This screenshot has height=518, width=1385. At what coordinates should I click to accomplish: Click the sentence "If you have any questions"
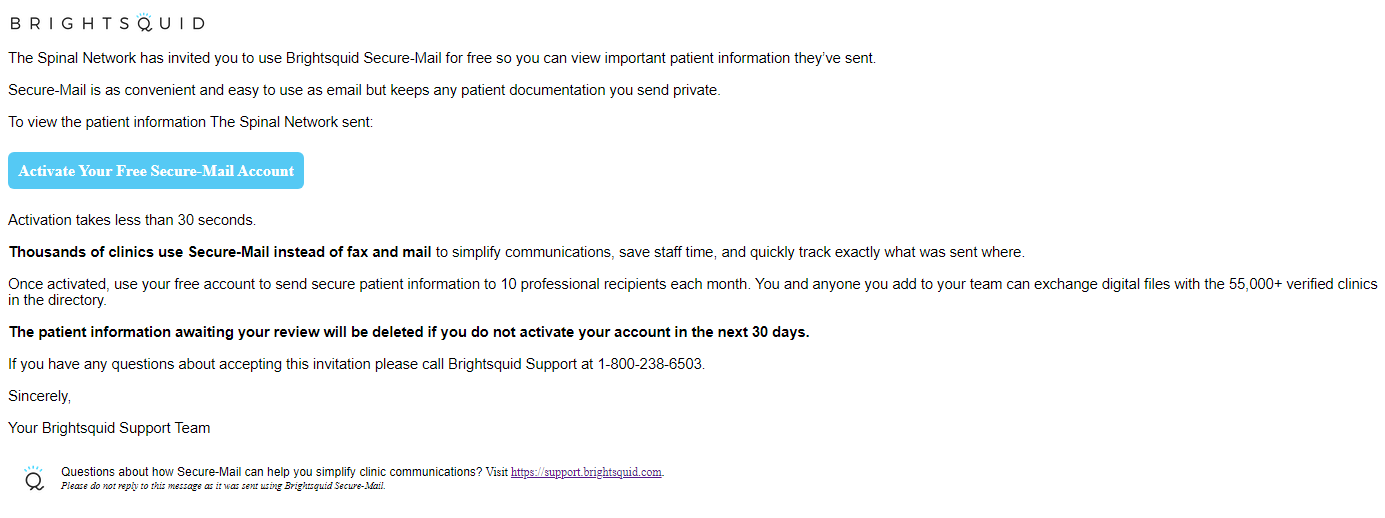tap(357, 364)
